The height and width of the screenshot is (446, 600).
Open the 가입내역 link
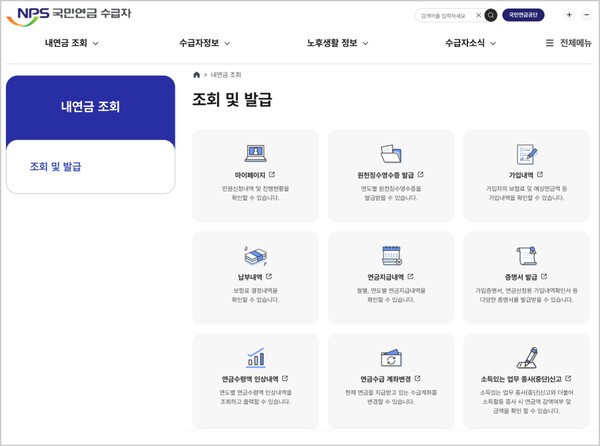coord(521,175)
